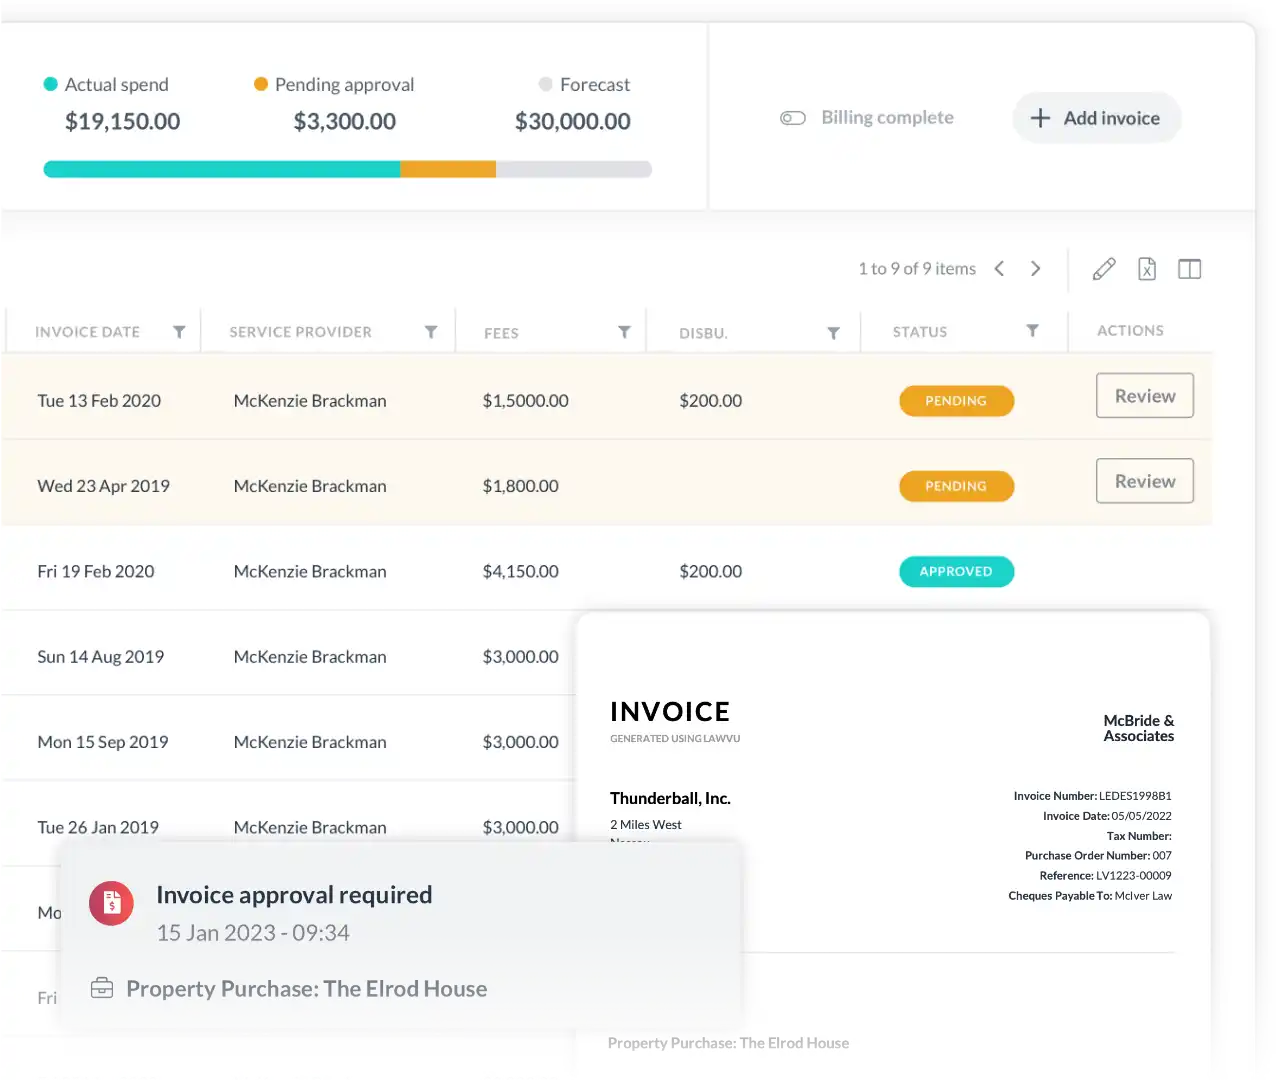This screenshot has height=1080, width=1278.
Task: Open the Fees column filter icon
Action: coord(624,332)
